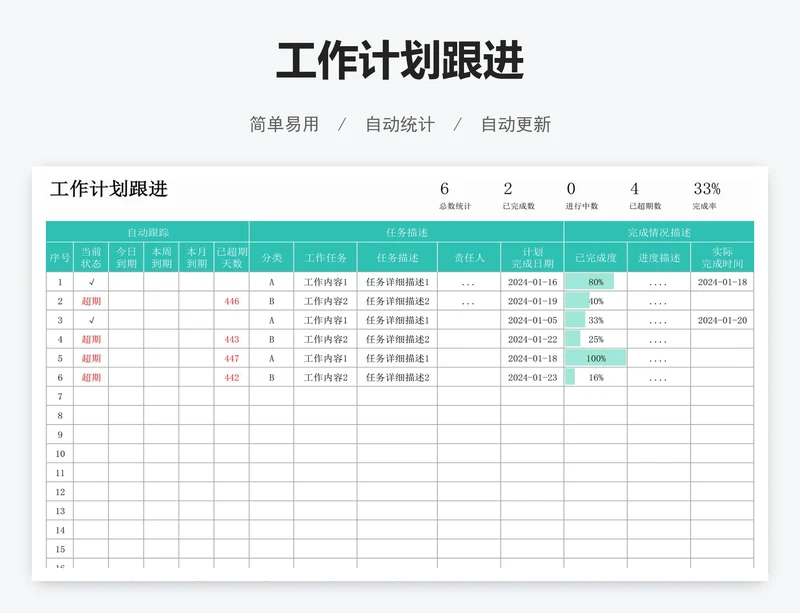Select the 447 overdue days cell
Viewport: 800px width, 613px height.
(232, 358)
